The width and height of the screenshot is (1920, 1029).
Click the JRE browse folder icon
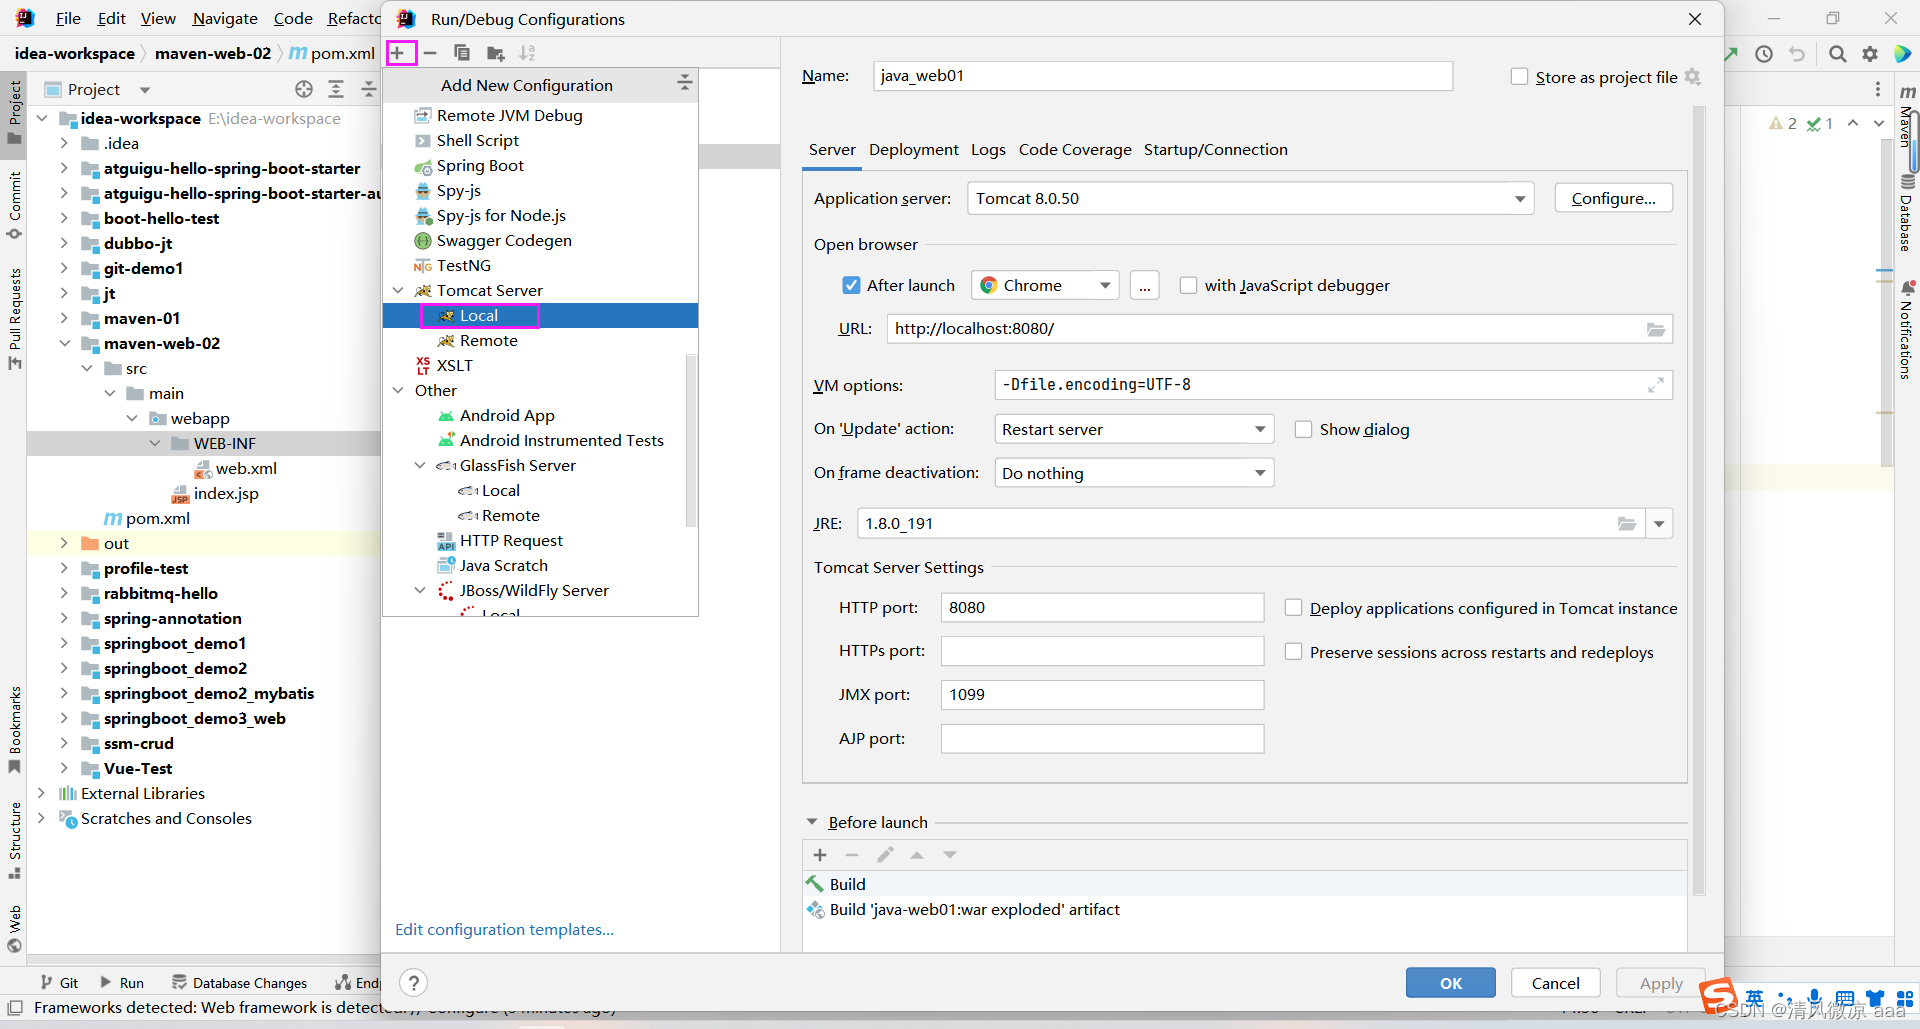pos(1627,524)
